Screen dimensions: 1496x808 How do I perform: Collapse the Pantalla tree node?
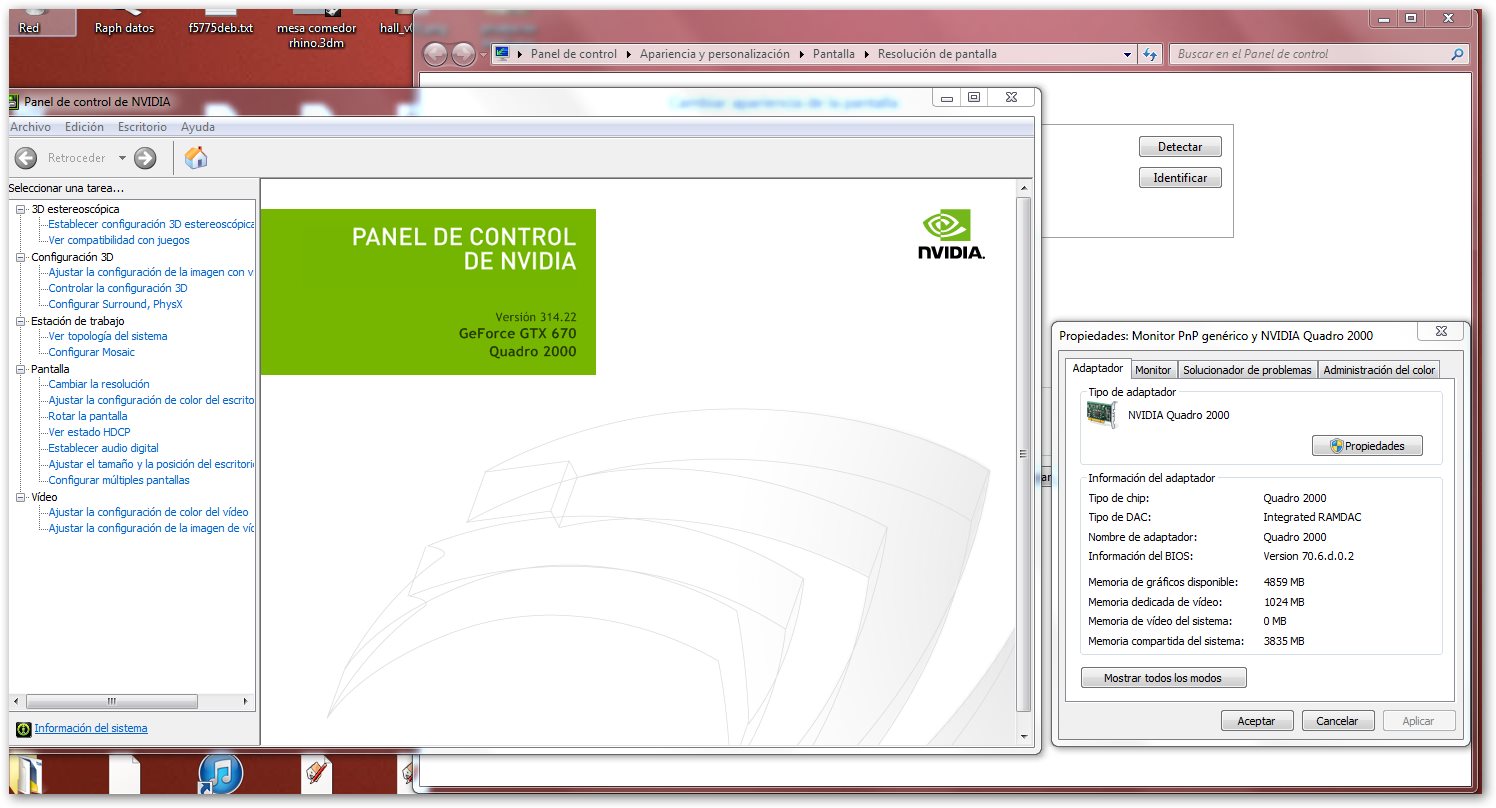[x=22, y=369]
